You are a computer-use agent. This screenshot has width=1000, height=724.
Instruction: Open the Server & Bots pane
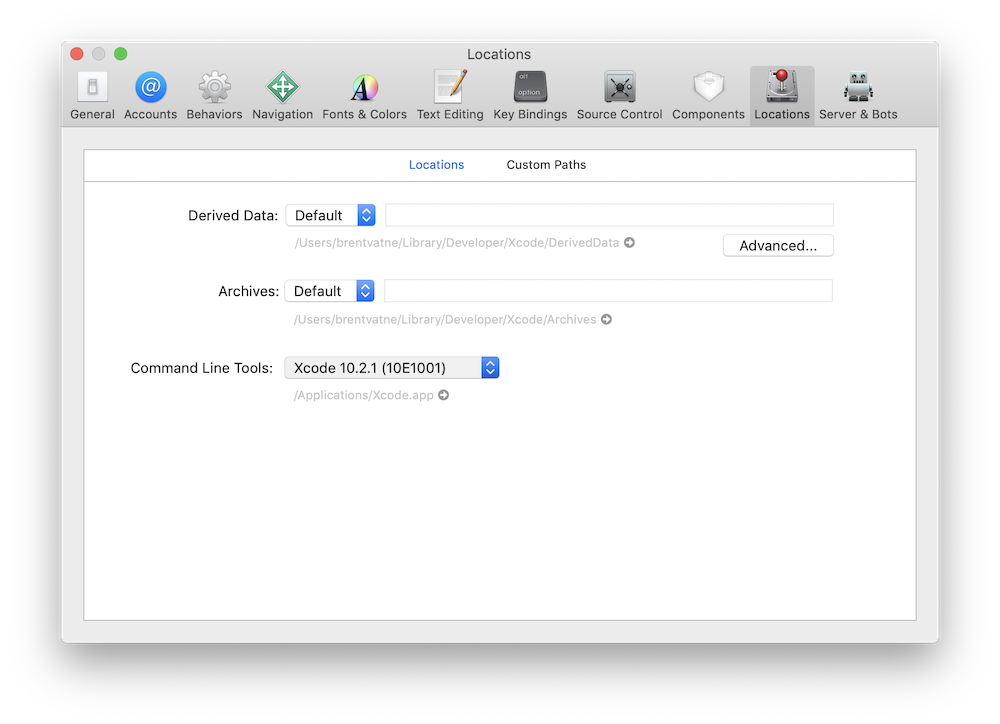[858, 96]
